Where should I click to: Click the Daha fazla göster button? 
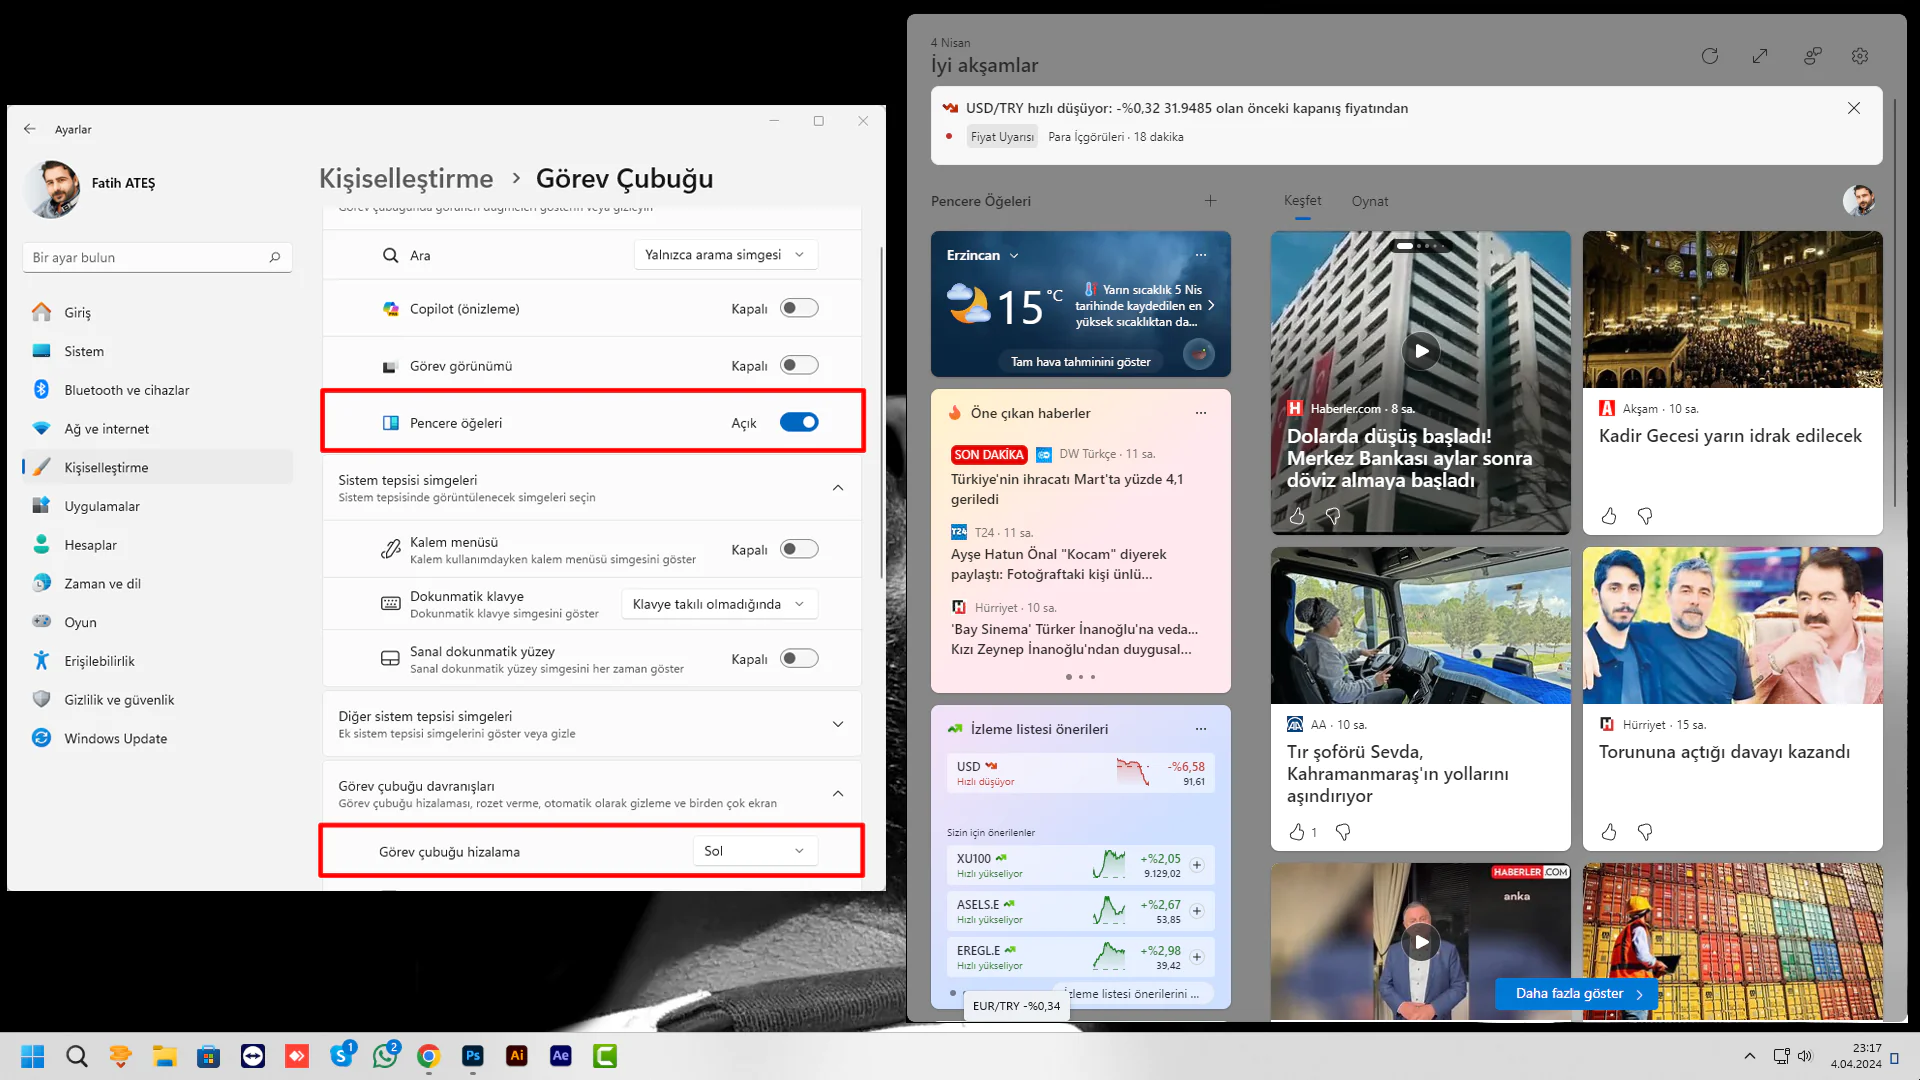pyautogui.click(x=1576, y=993)
